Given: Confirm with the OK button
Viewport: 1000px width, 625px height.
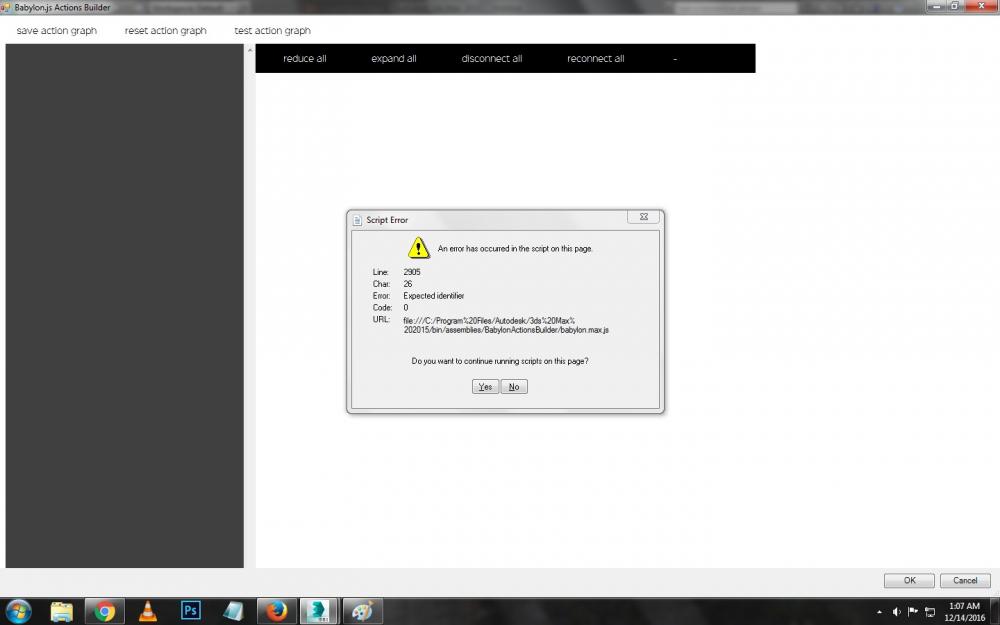Looking at the screenshot, I should click(x=909, y=580).
